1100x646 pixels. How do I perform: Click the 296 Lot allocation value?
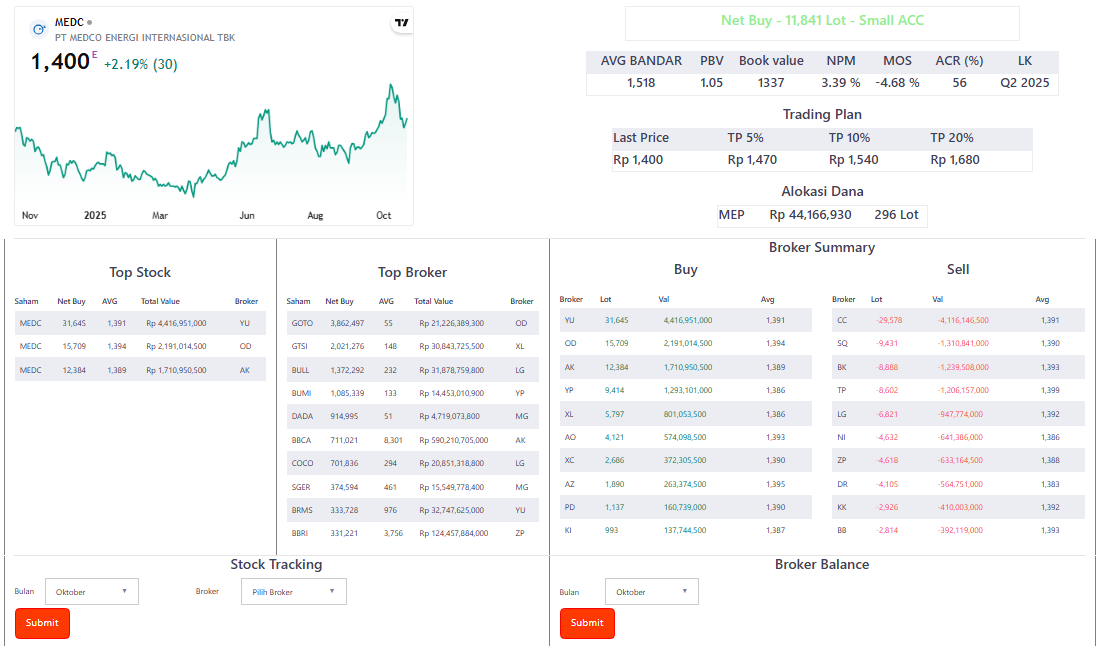point(896,215)
